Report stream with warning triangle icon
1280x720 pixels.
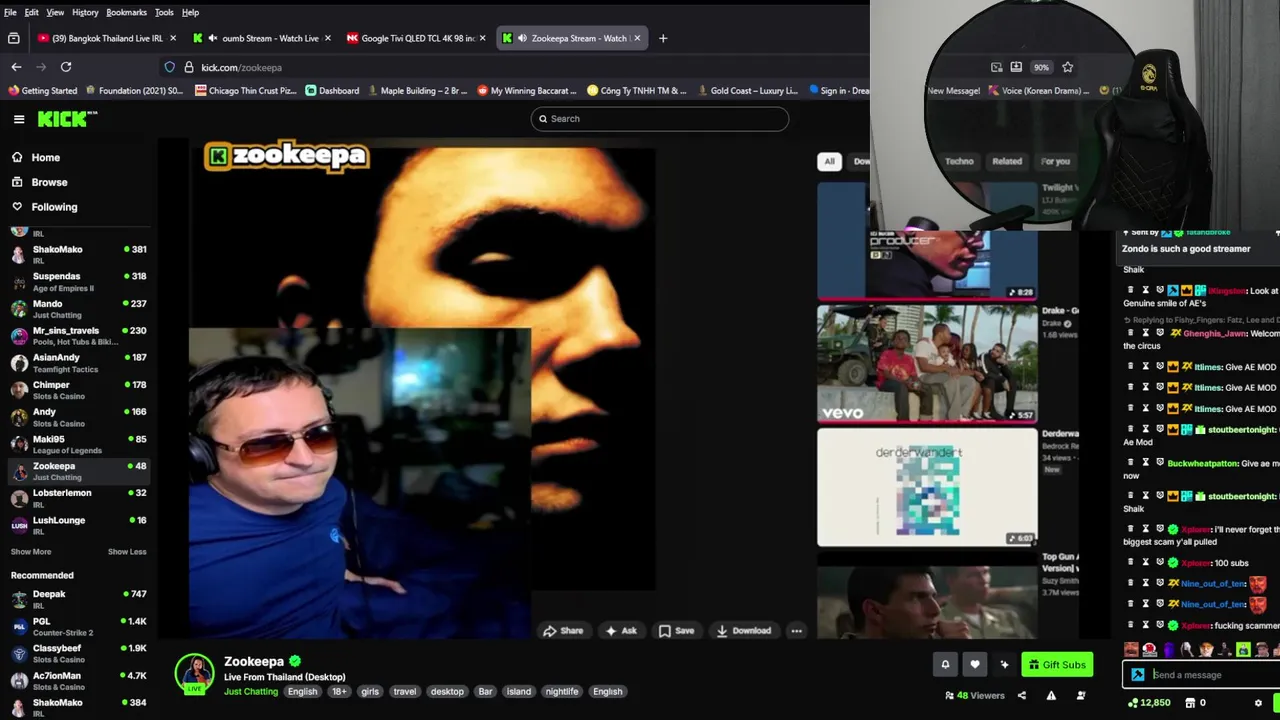click(1051, 695)
